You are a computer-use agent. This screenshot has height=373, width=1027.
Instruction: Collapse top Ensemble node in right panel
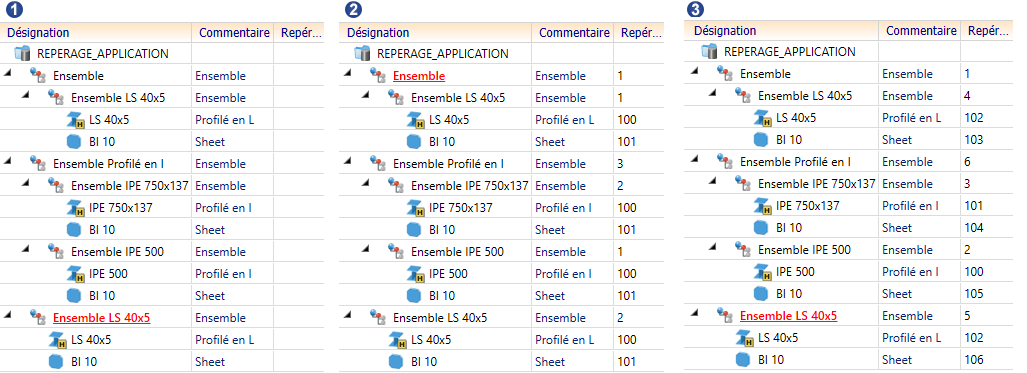[x=695, y=71]
